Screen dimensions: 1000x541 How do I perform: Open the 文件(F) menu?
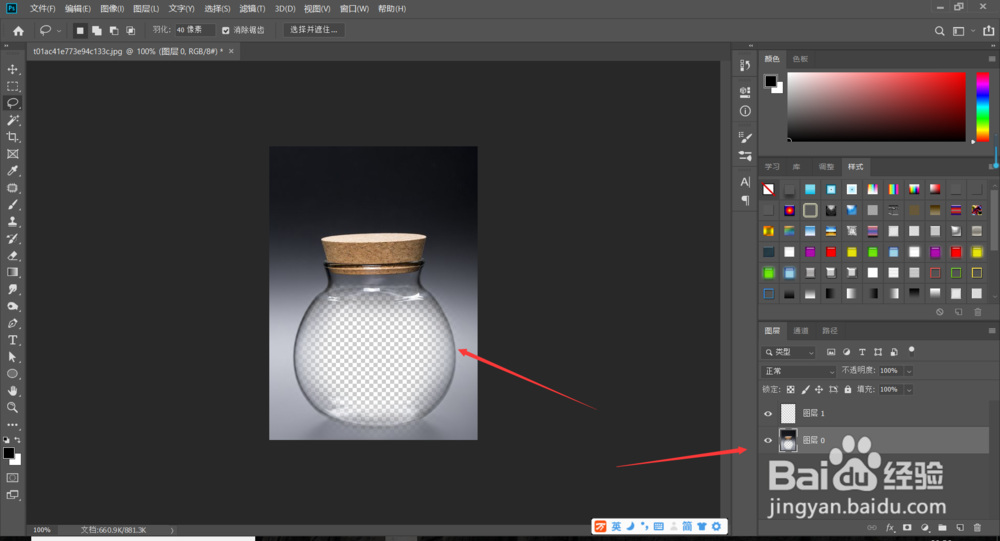43,9
